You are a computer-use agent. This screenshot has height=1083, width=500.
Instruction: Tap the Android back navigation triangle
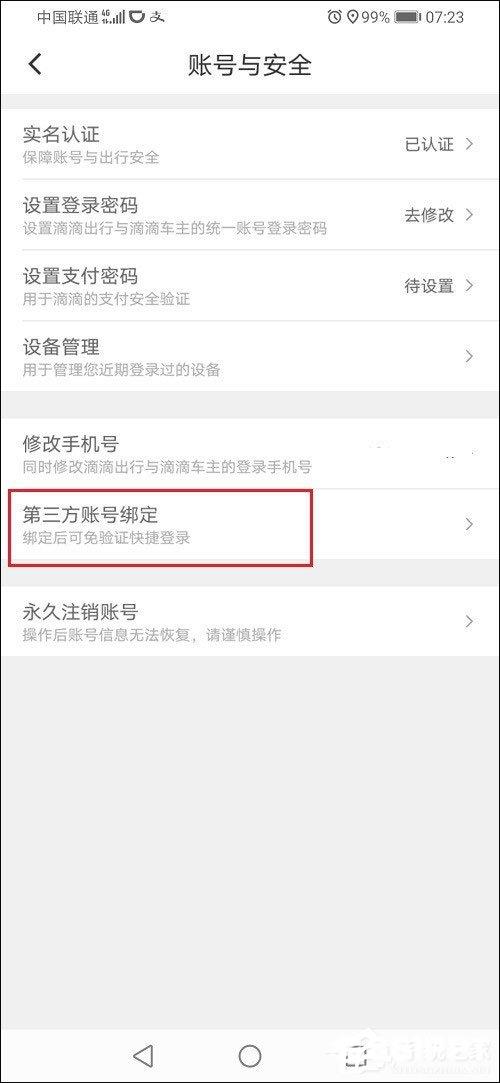(143, 1055)
